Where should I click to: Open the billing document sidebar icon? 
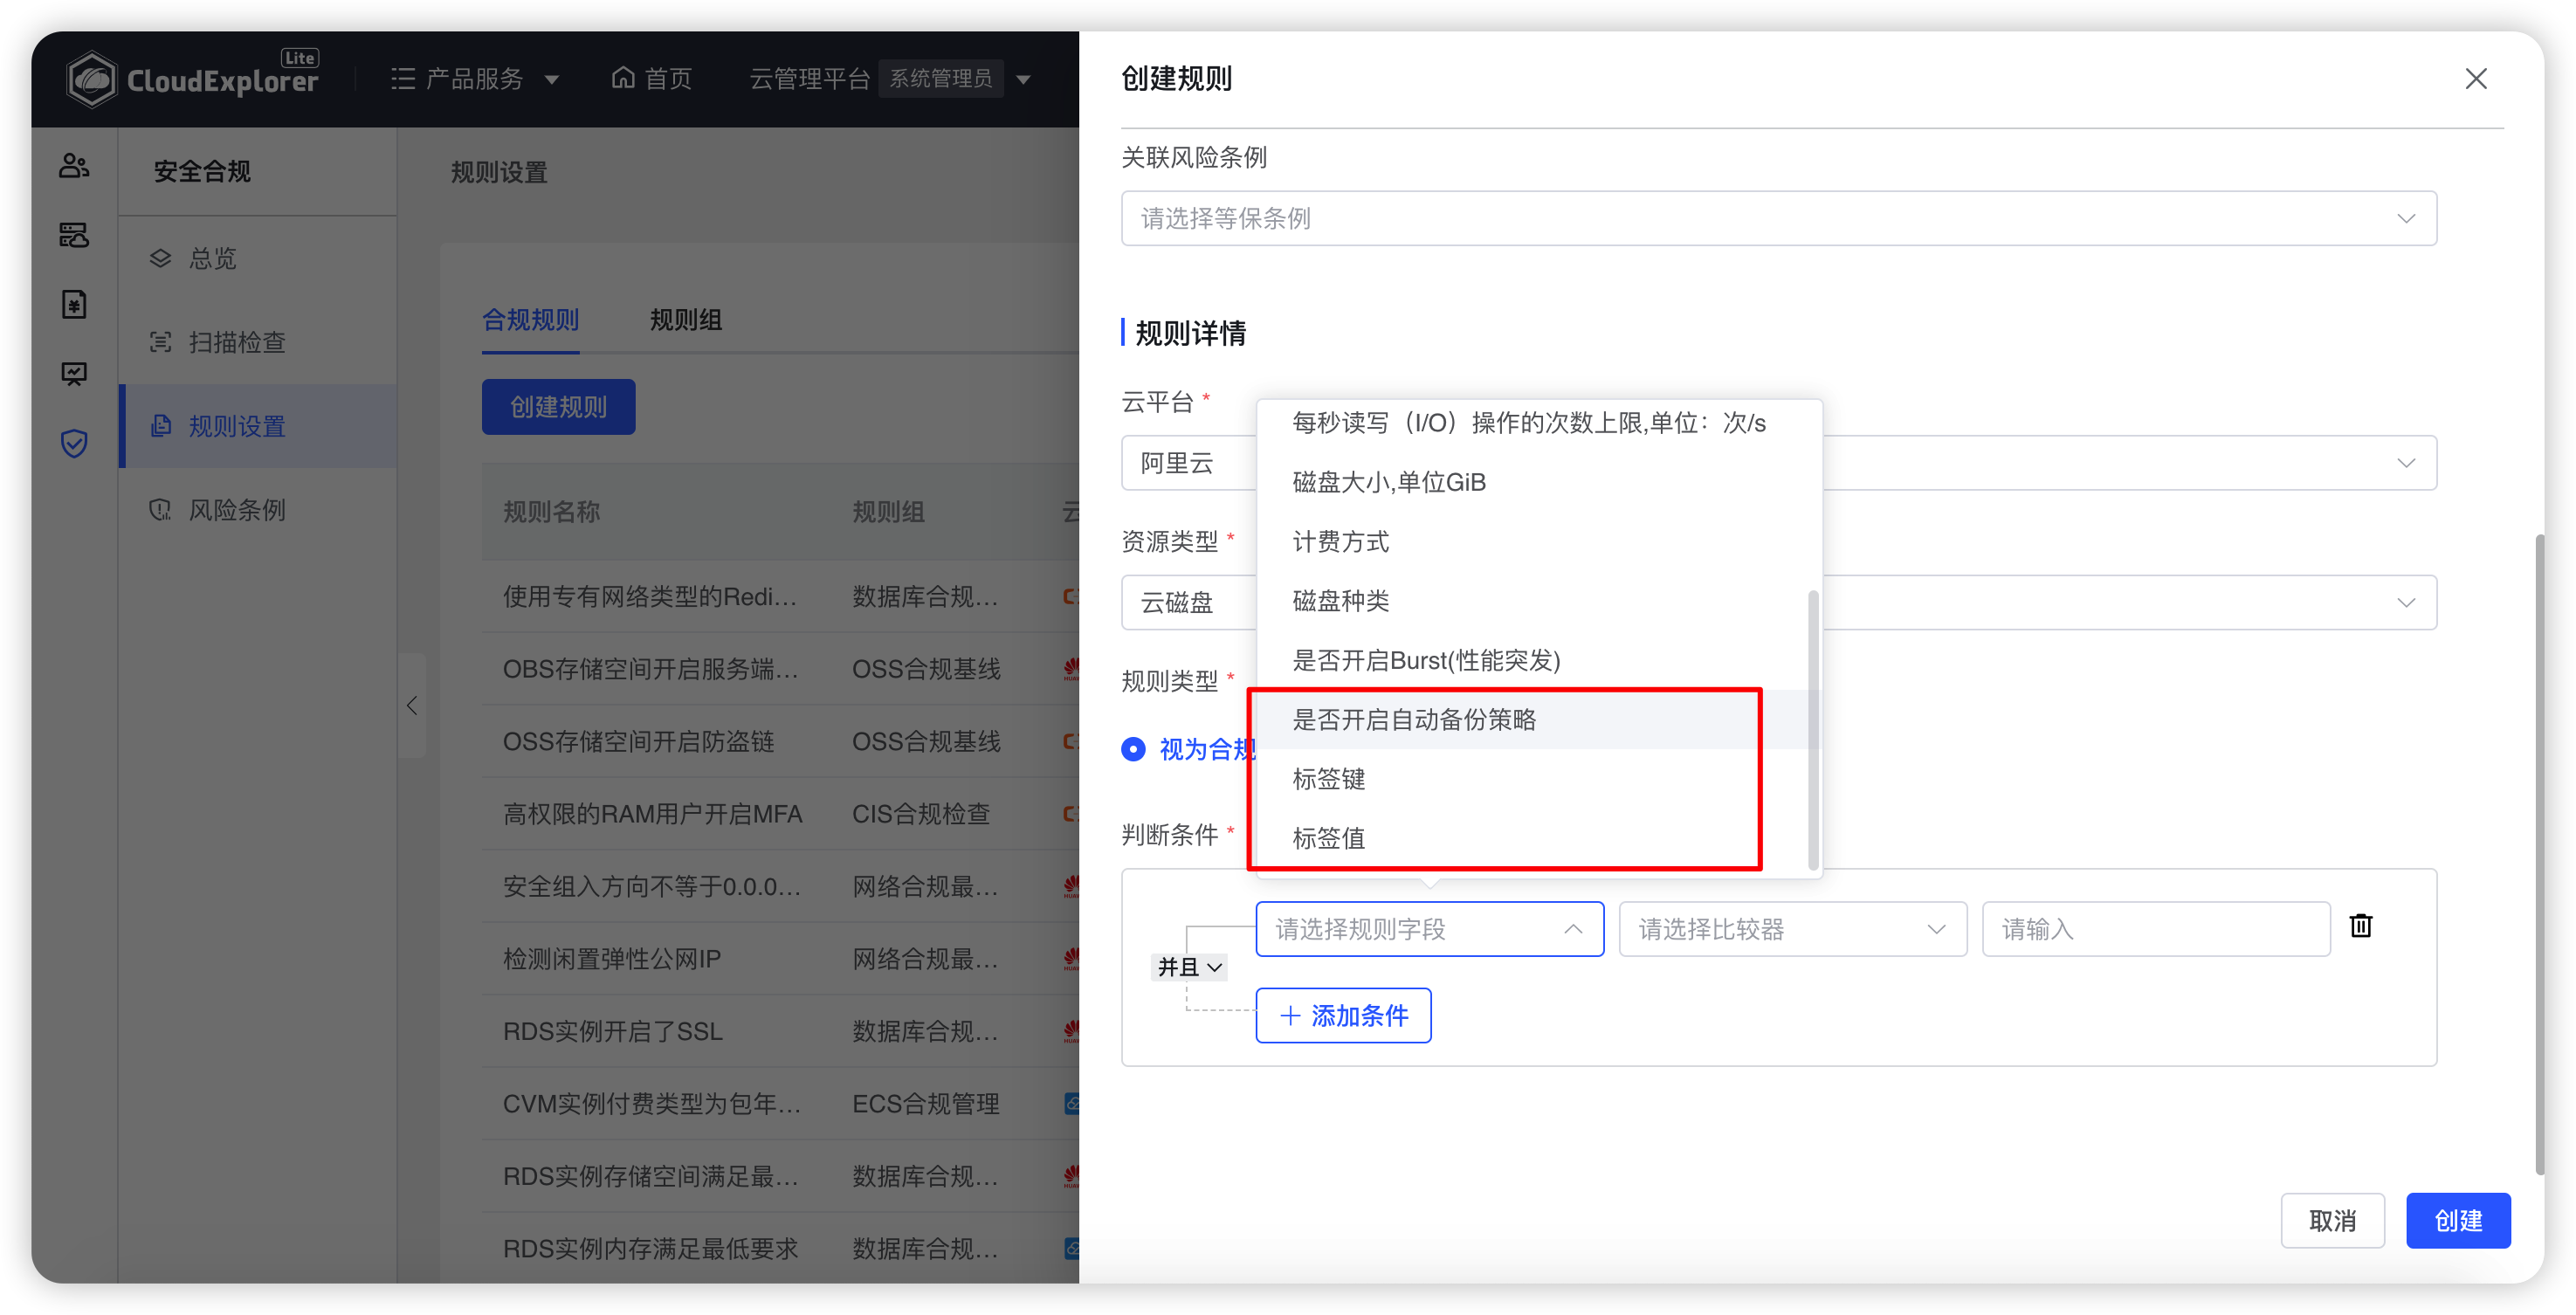pos(74,304)
